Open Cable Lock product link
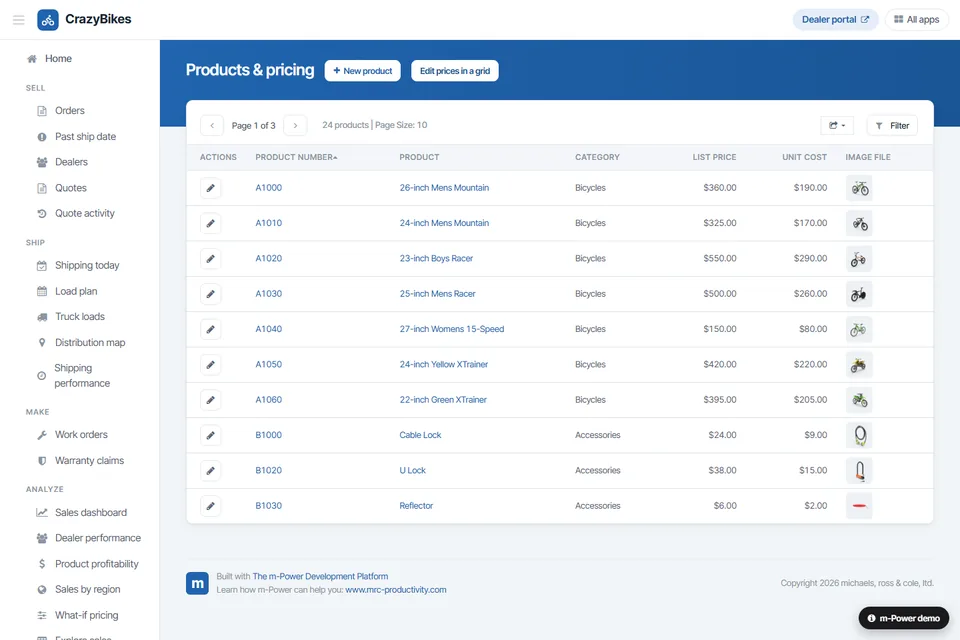 coord(420,435)
